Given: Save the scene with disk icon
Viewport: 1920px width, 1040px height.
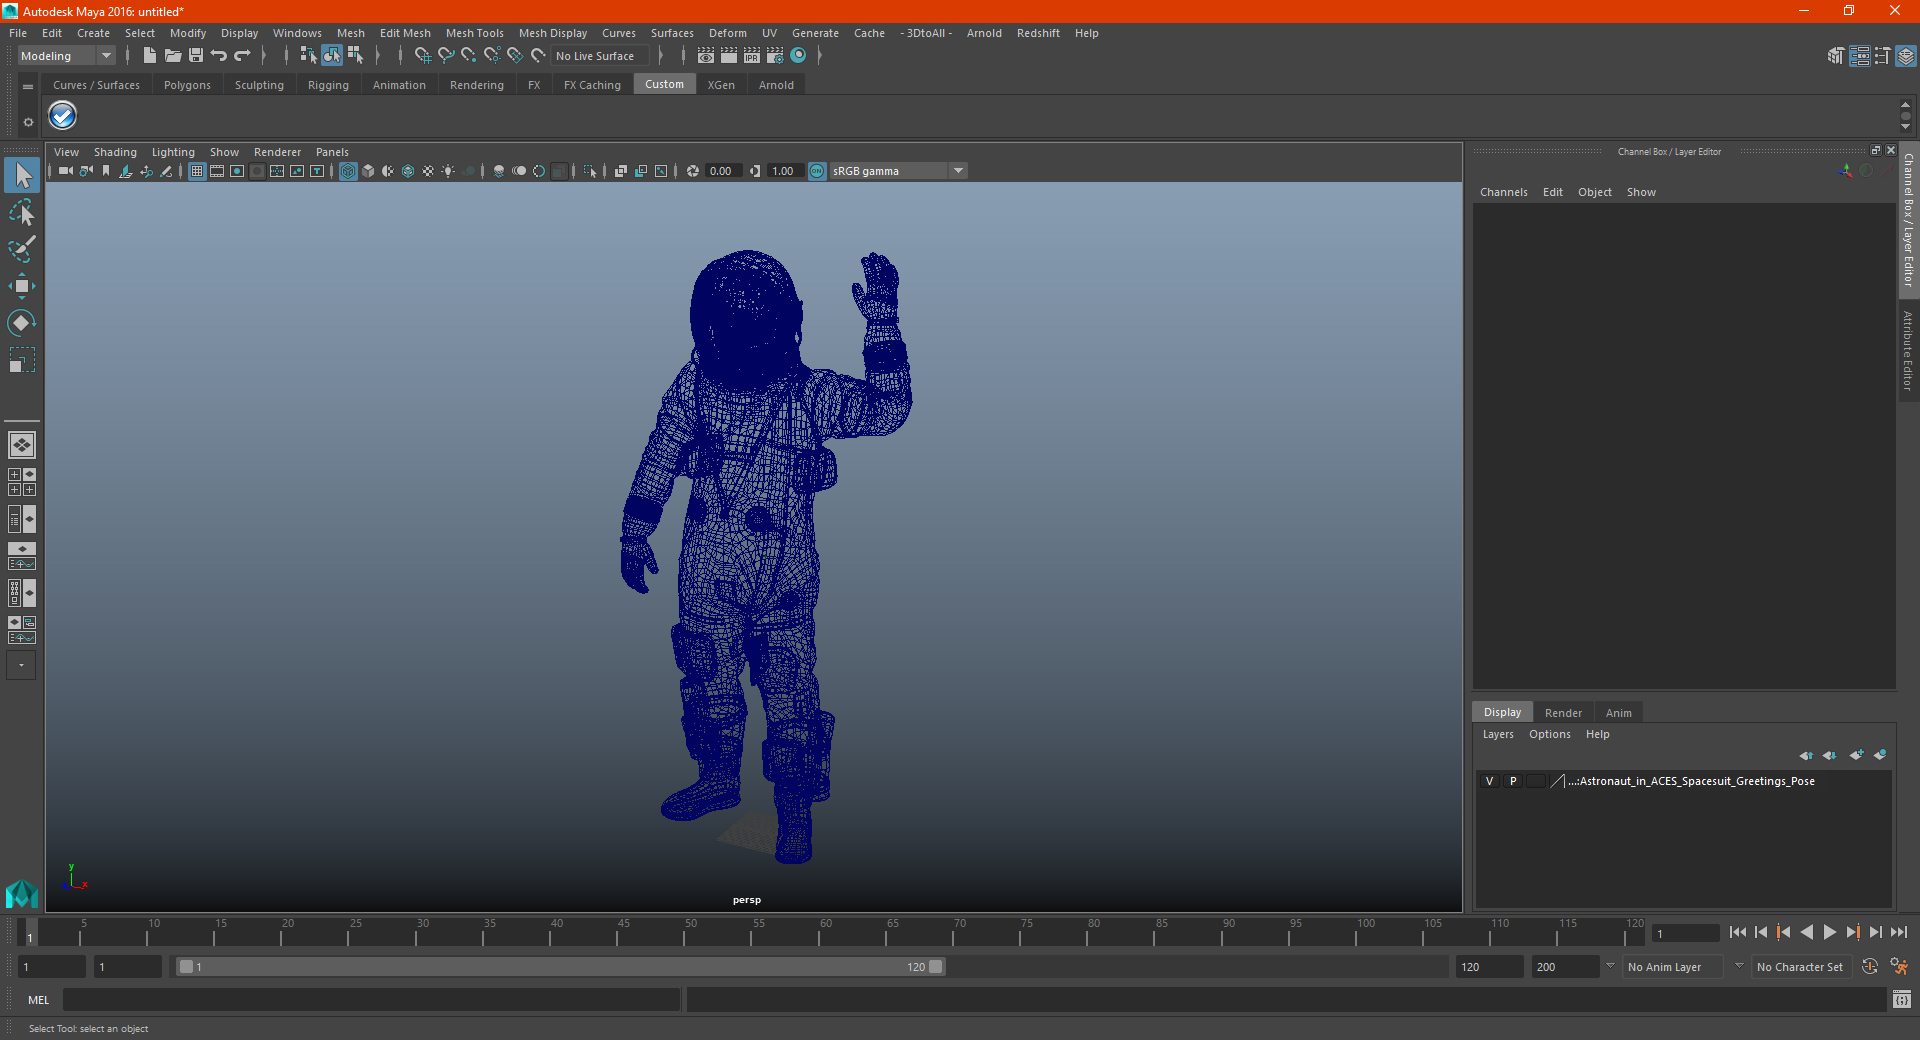Looking at the screenshot, I should click(196, 56).
